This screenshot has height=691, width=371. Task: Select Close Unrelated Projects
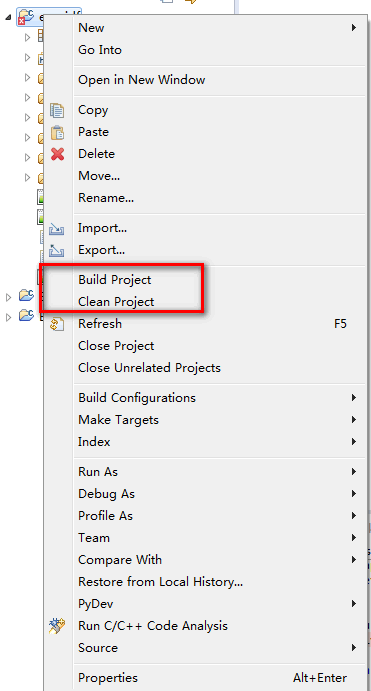[149, 368]
